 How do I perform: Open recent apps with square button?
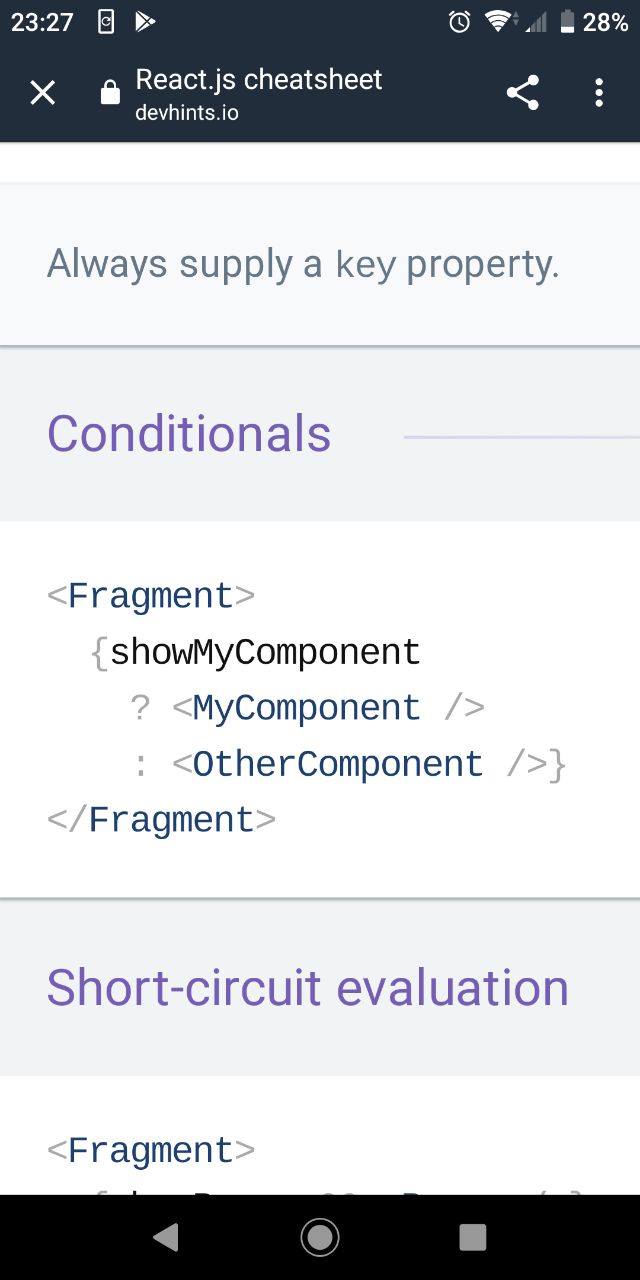tap(473, 1237)
